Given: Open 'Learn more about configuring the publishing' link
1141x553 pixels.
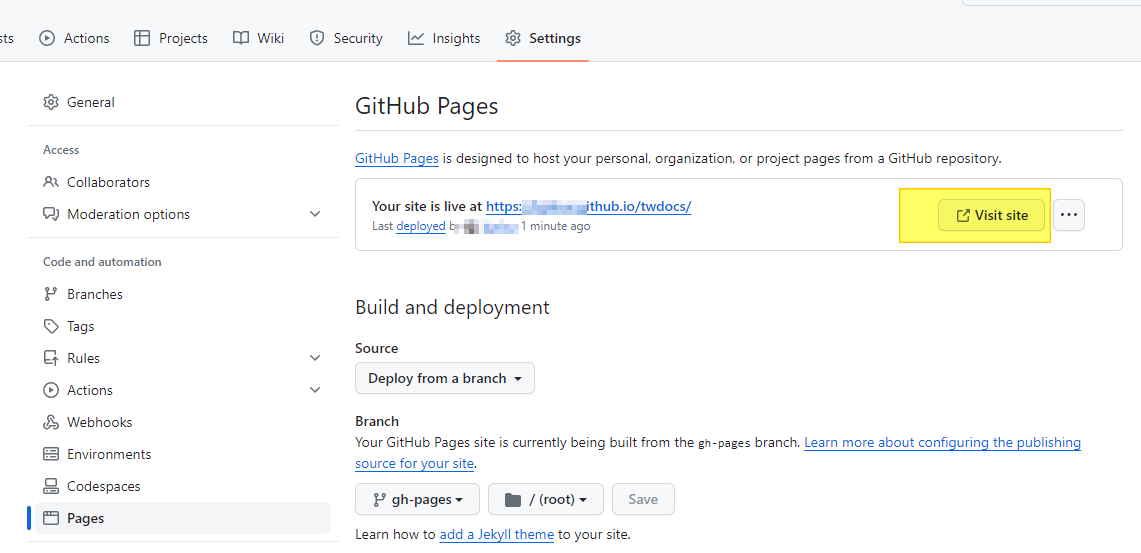Looking at the screenshot, I should (942, 442).
